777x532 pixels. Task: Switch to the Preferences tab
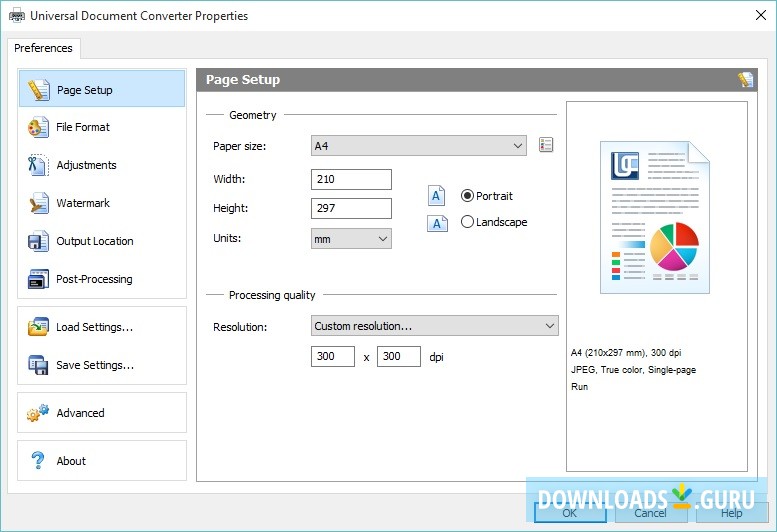[x=44, y=48]
